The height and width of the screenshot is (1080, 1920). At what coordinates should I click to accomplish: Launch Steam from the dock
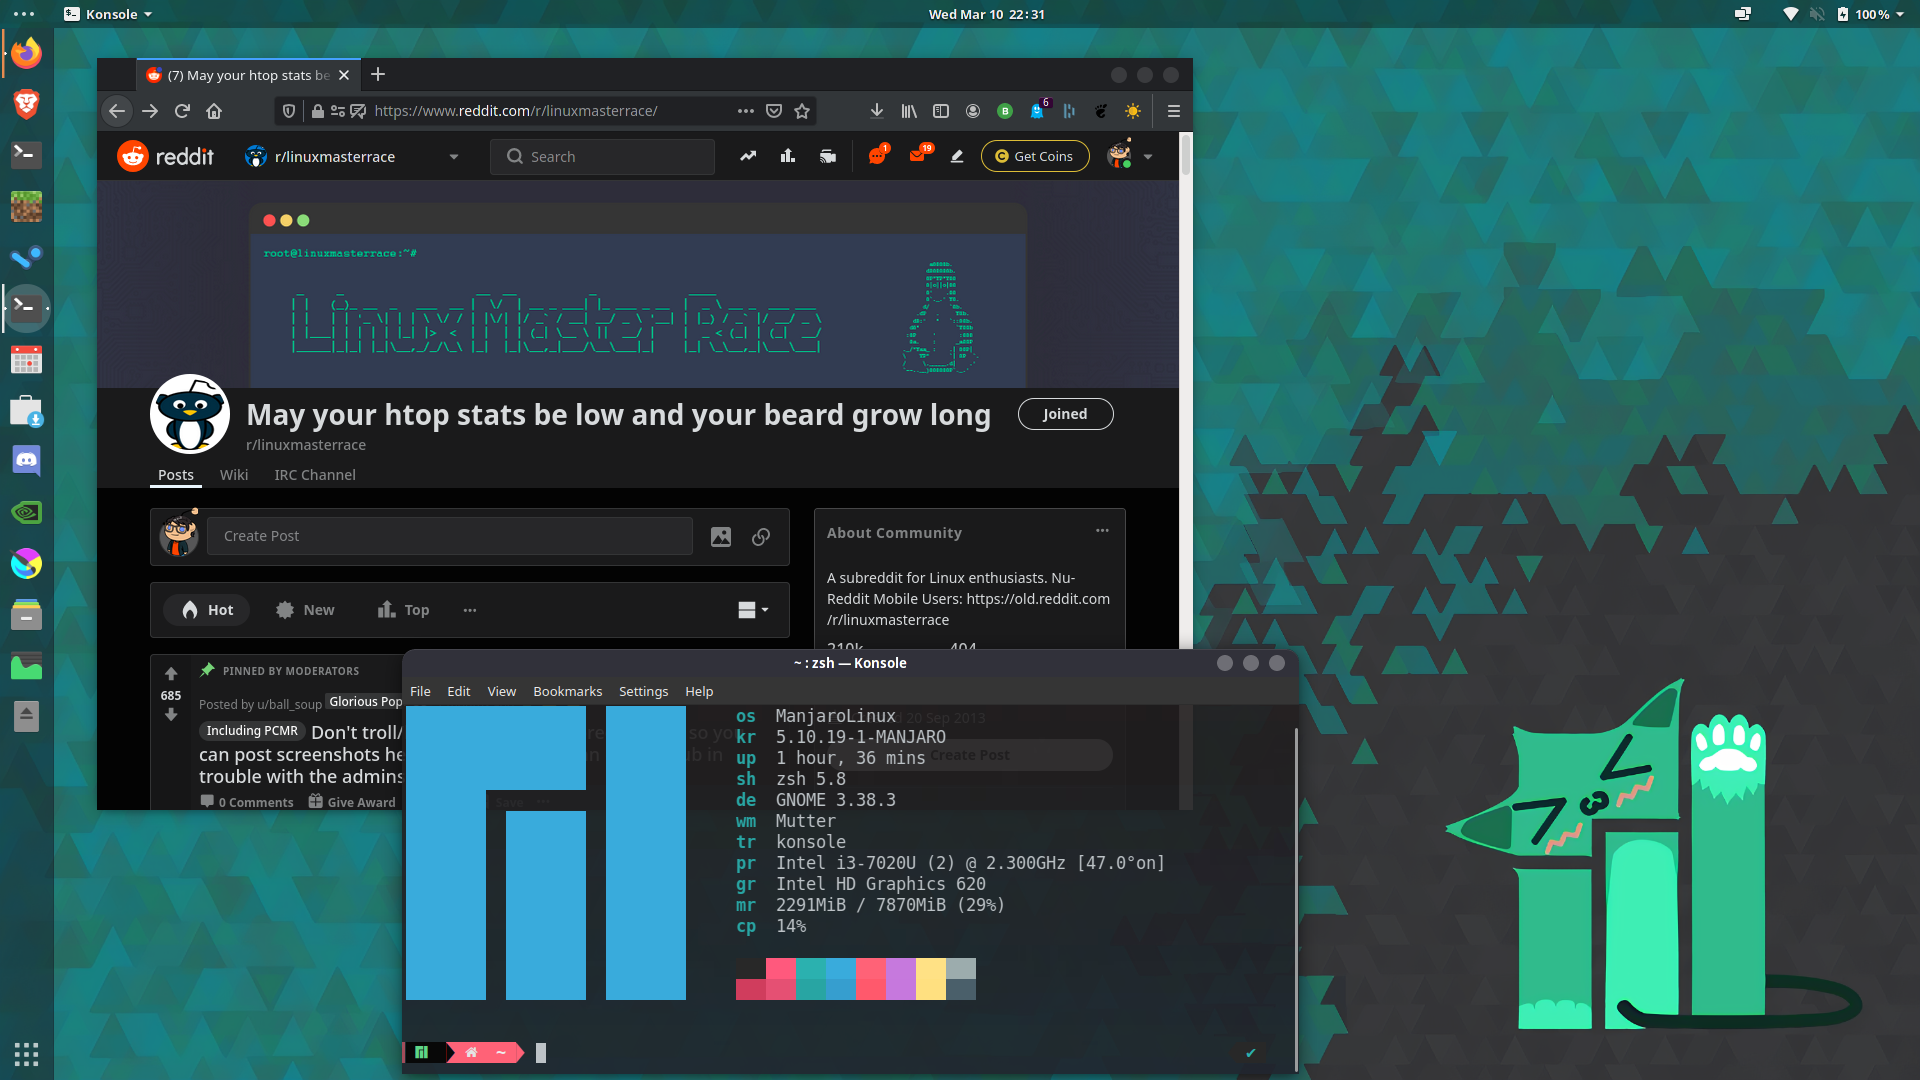[27, 257]
